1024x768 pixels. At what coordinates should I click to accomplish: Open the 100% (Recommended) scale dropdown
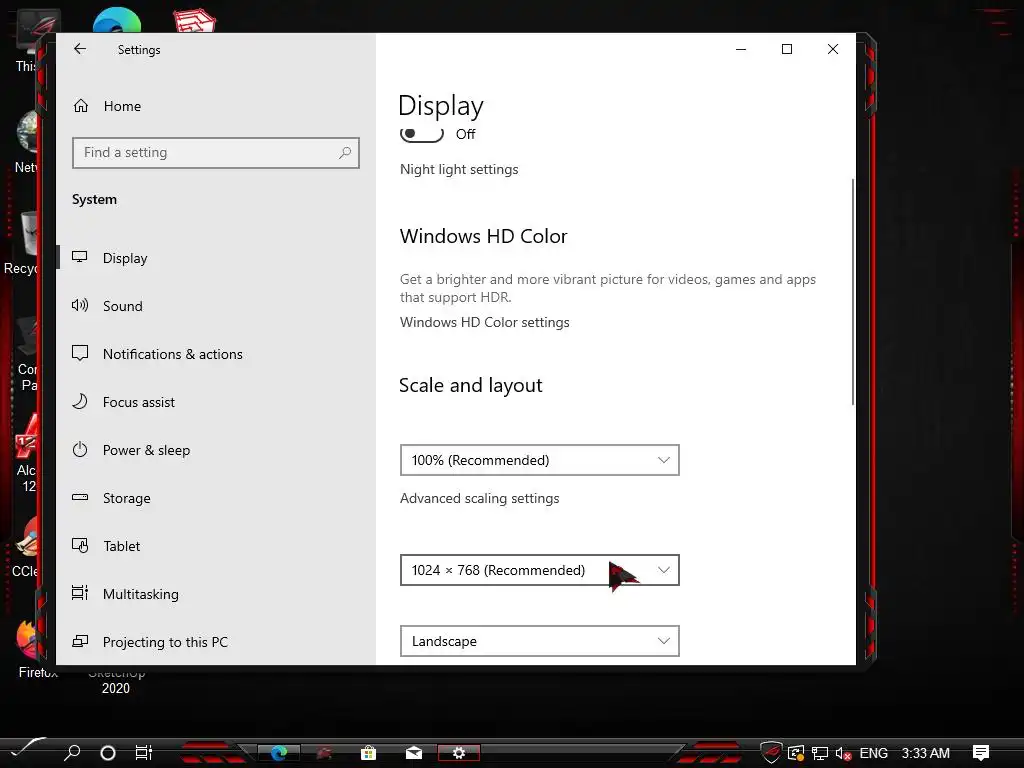[539, 460]
